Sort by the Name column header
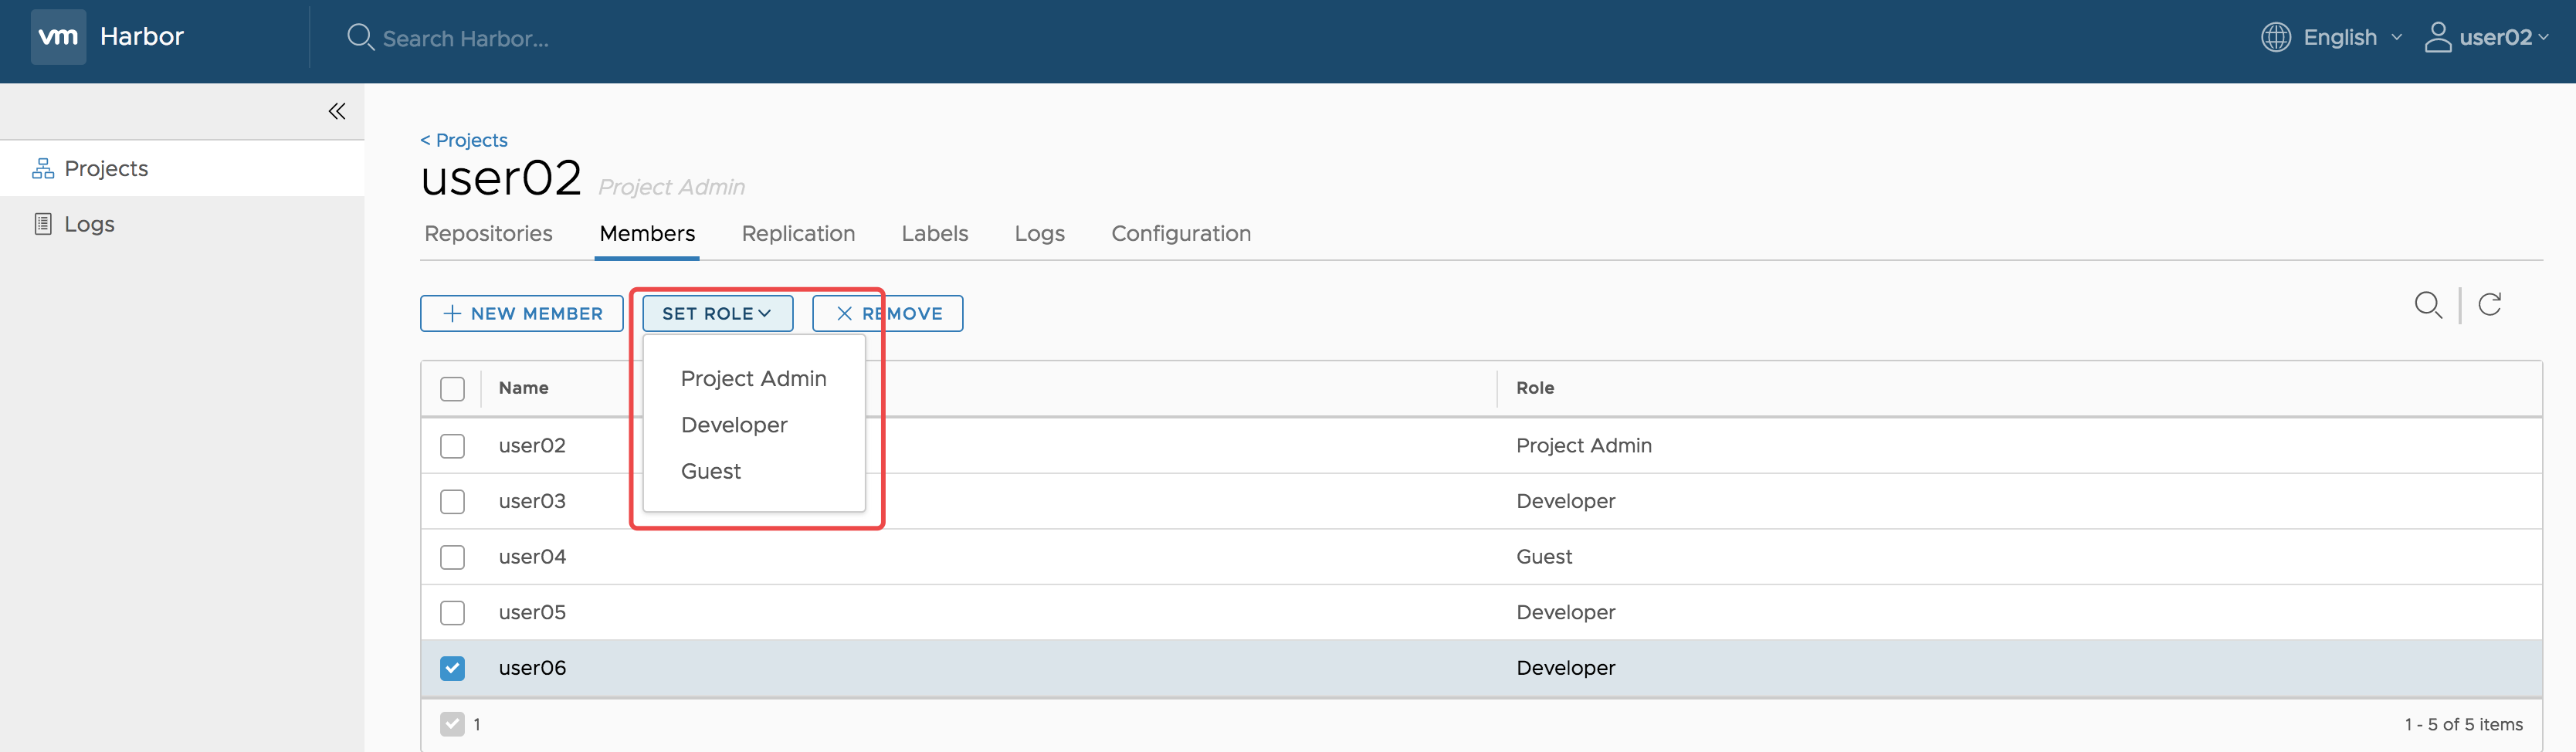Image resolution: width=2576 pixels, height=752 pixels. pyautogui.click(x=523, y=388)
